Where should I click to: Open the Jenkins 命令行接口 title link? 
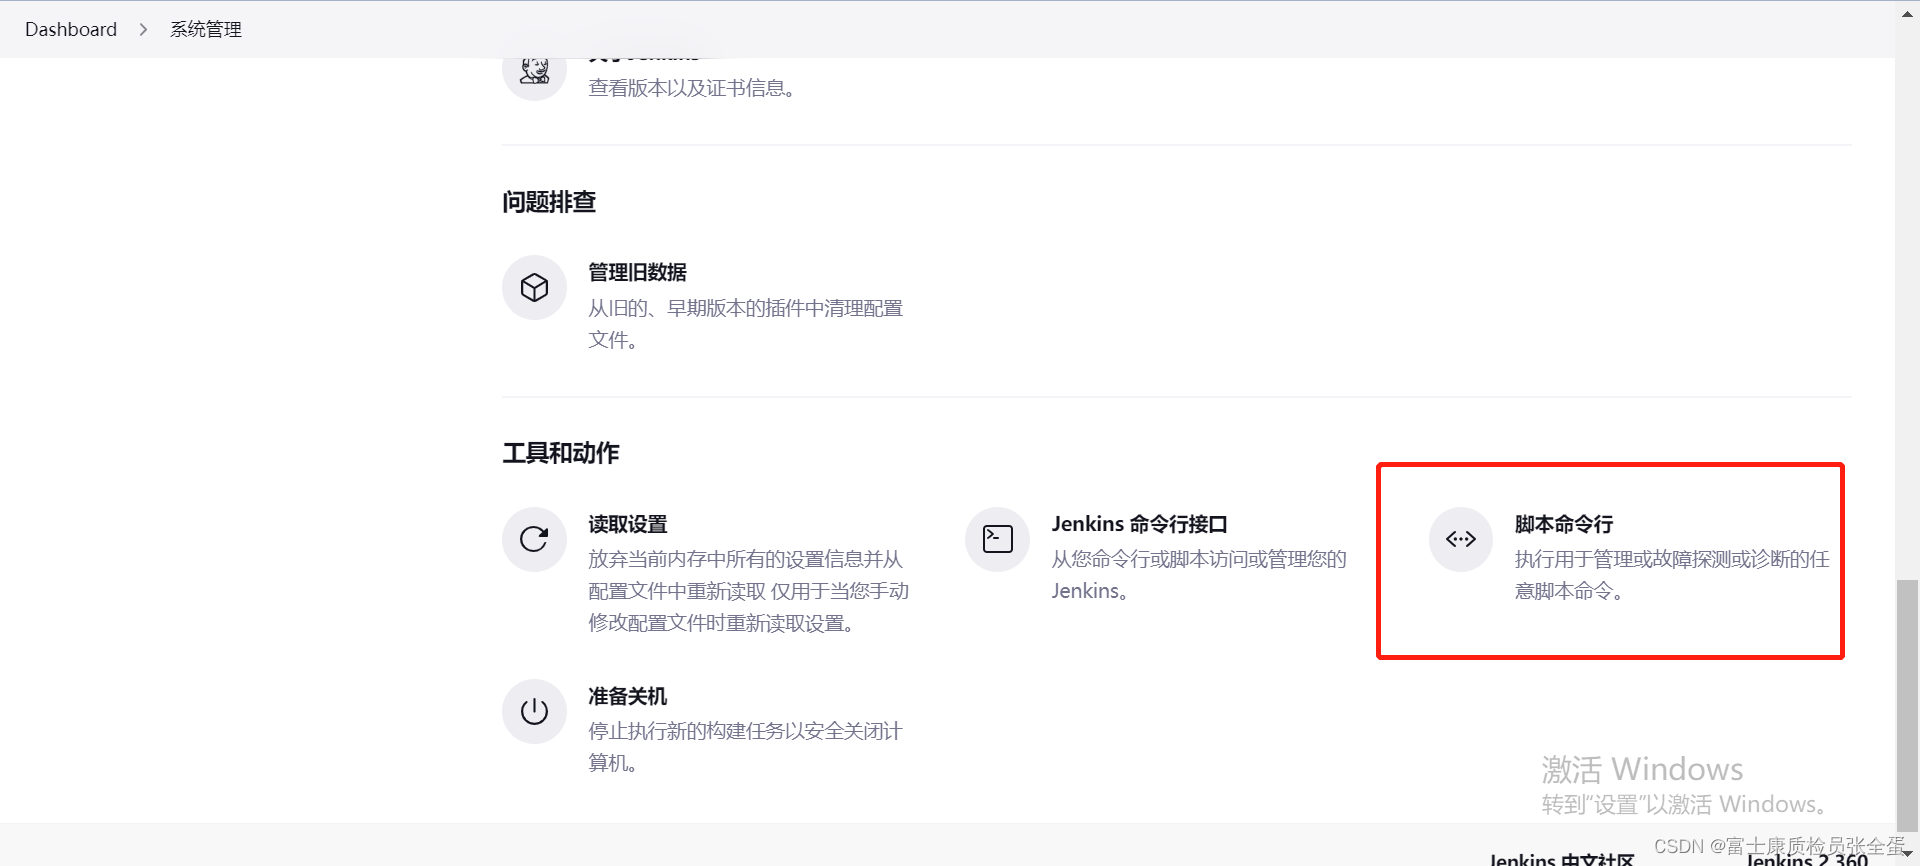coord(1139,524)
